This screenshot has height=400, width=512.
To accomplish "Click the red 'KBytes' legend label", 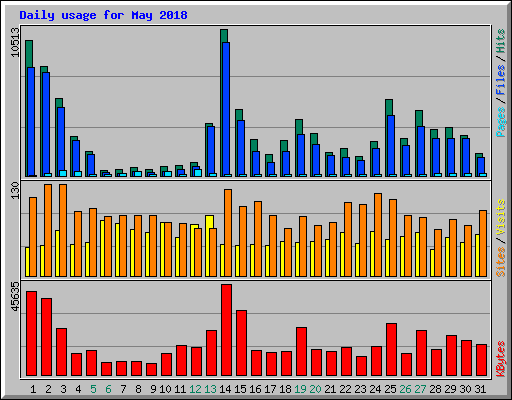I will (501, 359).
